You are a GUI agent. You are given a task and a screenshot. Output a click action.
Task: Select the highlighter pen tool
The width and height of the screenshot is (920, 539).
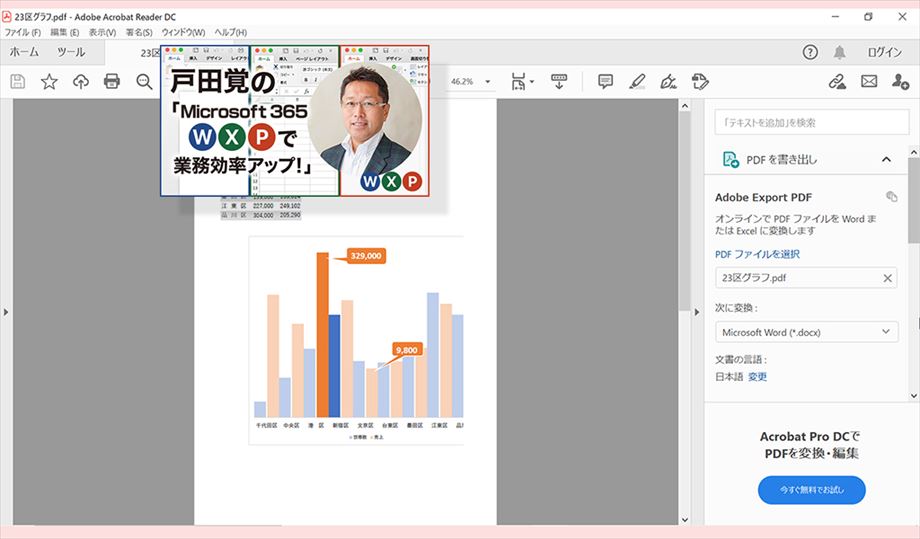[637, 82]
